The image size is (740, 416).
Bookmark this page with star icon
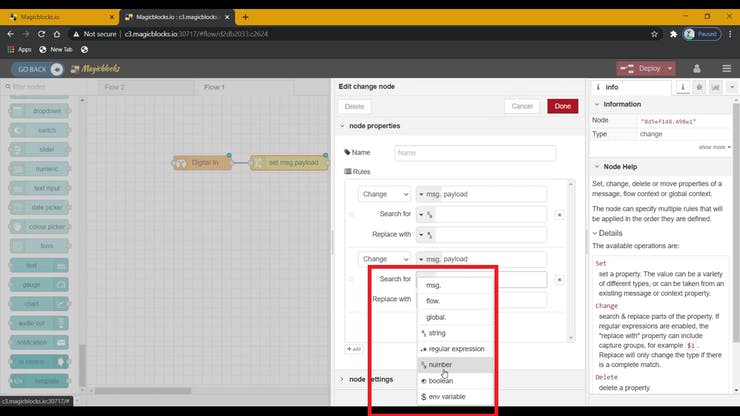coord(654,34)
